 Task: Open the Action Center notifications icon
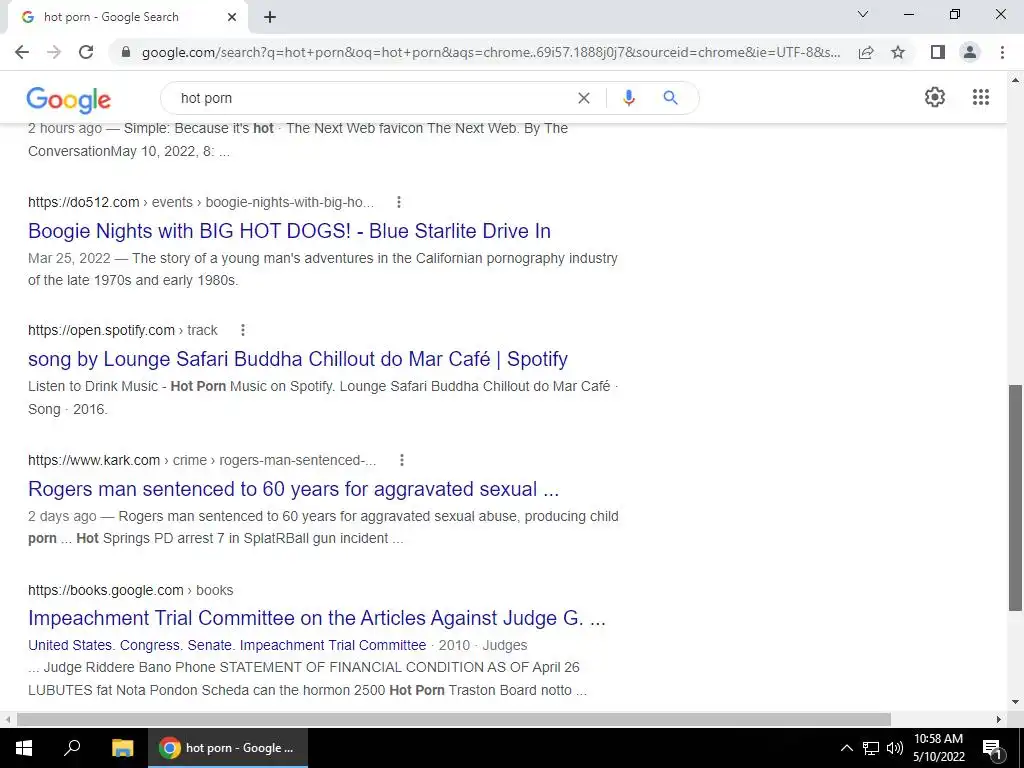pos(992,748)
